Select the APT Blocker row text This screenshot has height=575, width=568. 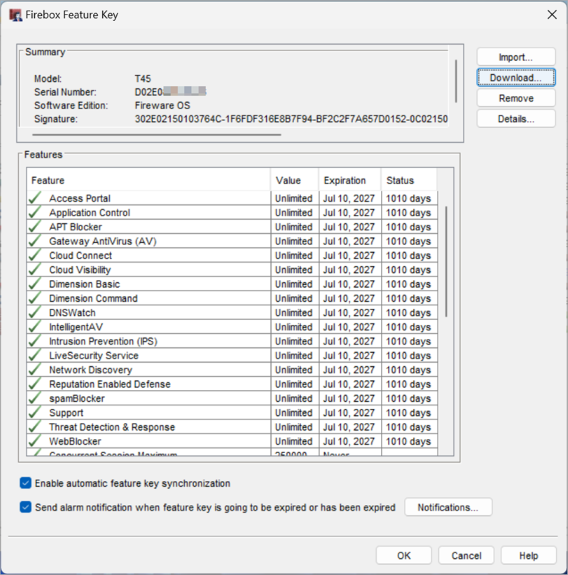click(x=75, y=227)
